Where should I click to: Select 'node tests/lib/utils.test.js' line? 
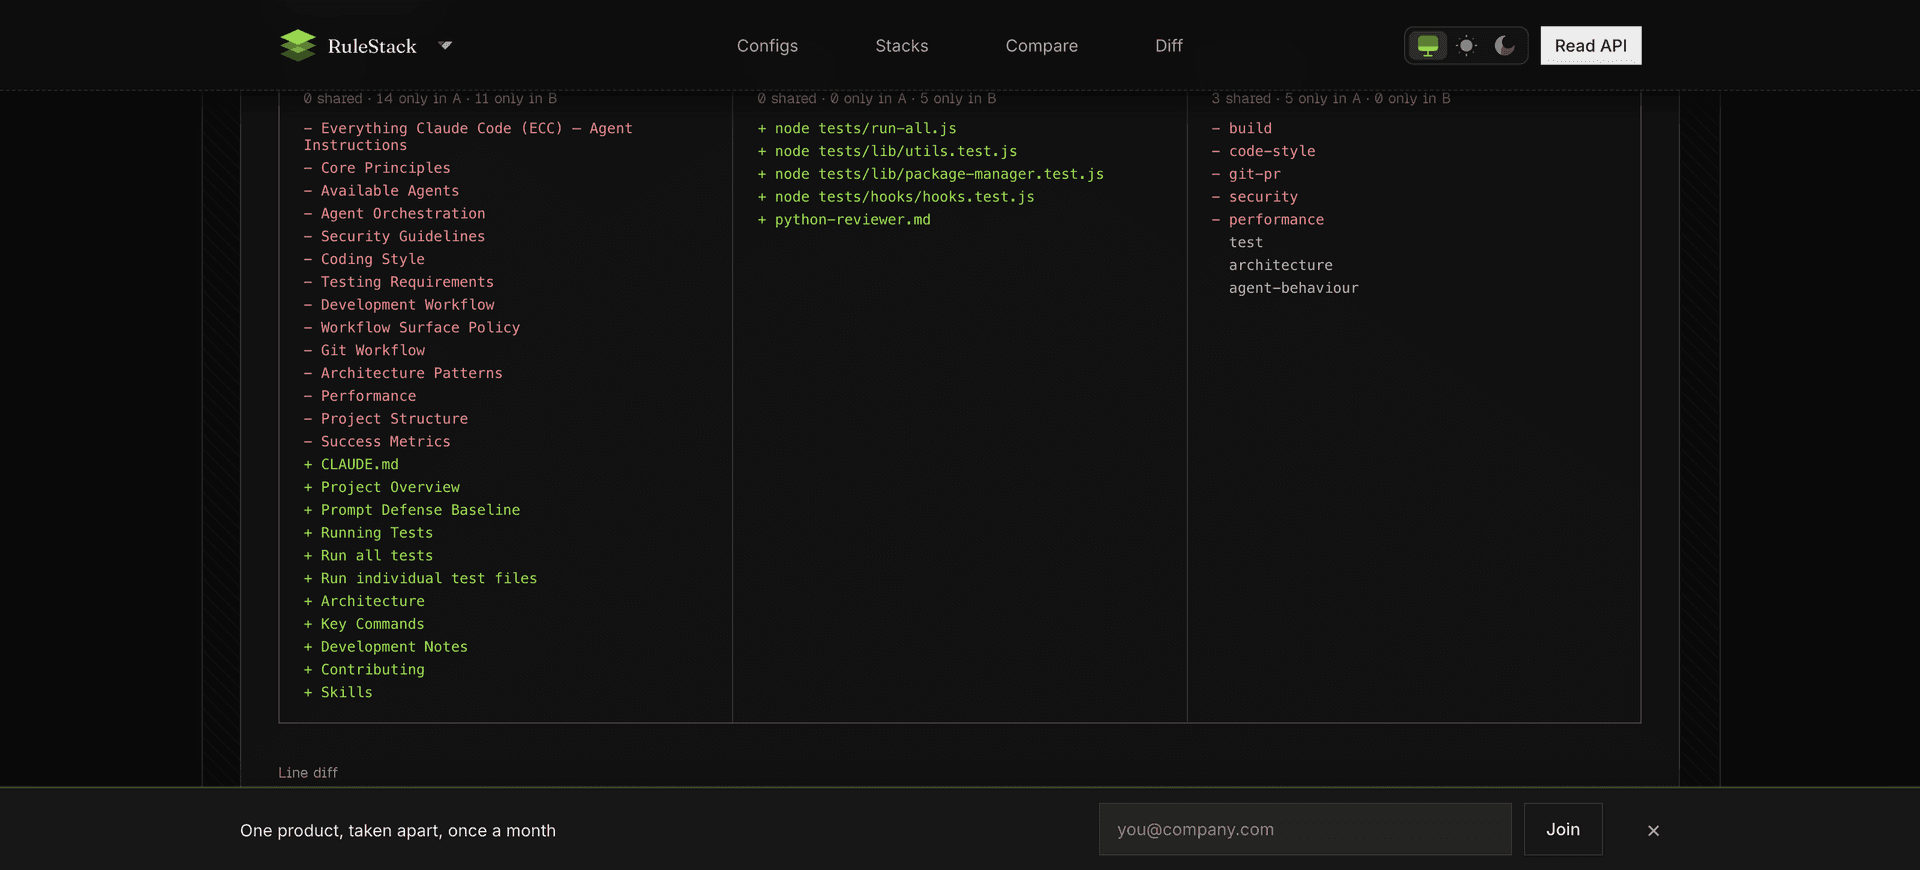tap(887, 152)
